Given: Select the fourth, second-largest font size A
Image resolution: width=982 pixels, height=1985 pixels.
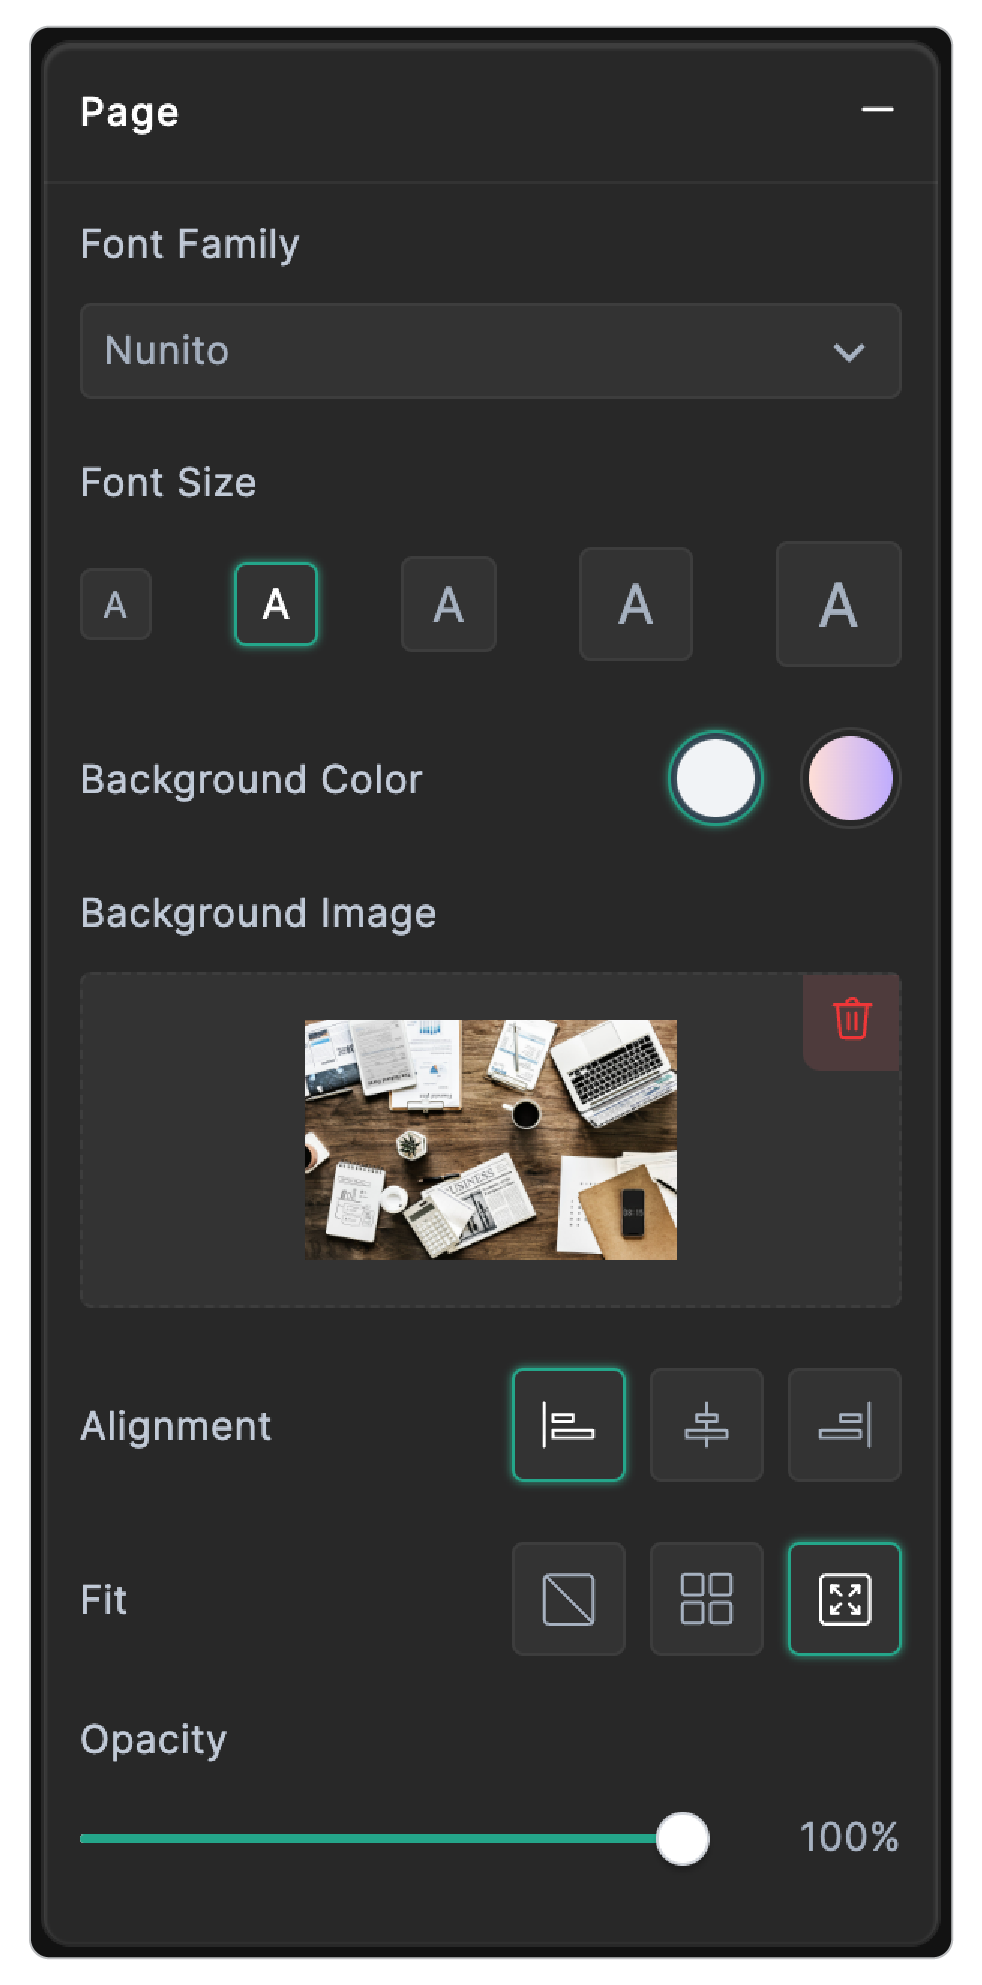Looking at the screenshot, I should 636,604.
